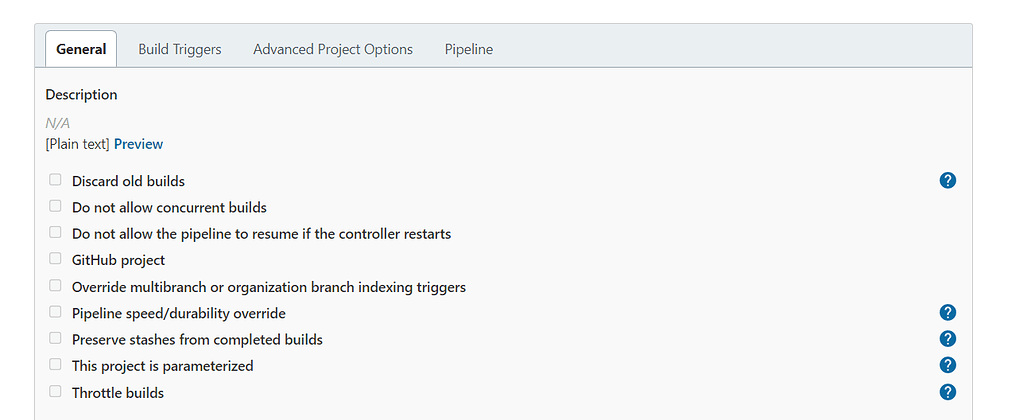Screen dimensions: 1035x420
Task: Enable the GitHub project option
Action: pyautogui.click(x=55, y=260)
